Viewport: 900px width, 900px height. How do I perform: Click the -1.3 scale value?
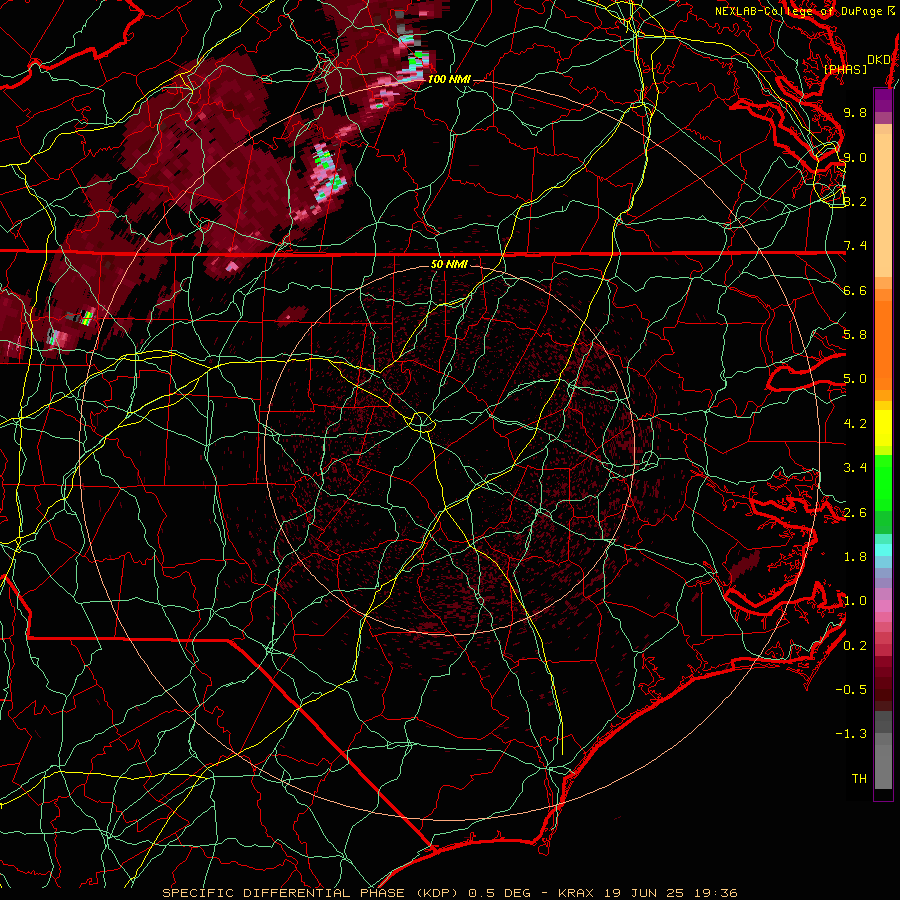(x=851, y=734)
